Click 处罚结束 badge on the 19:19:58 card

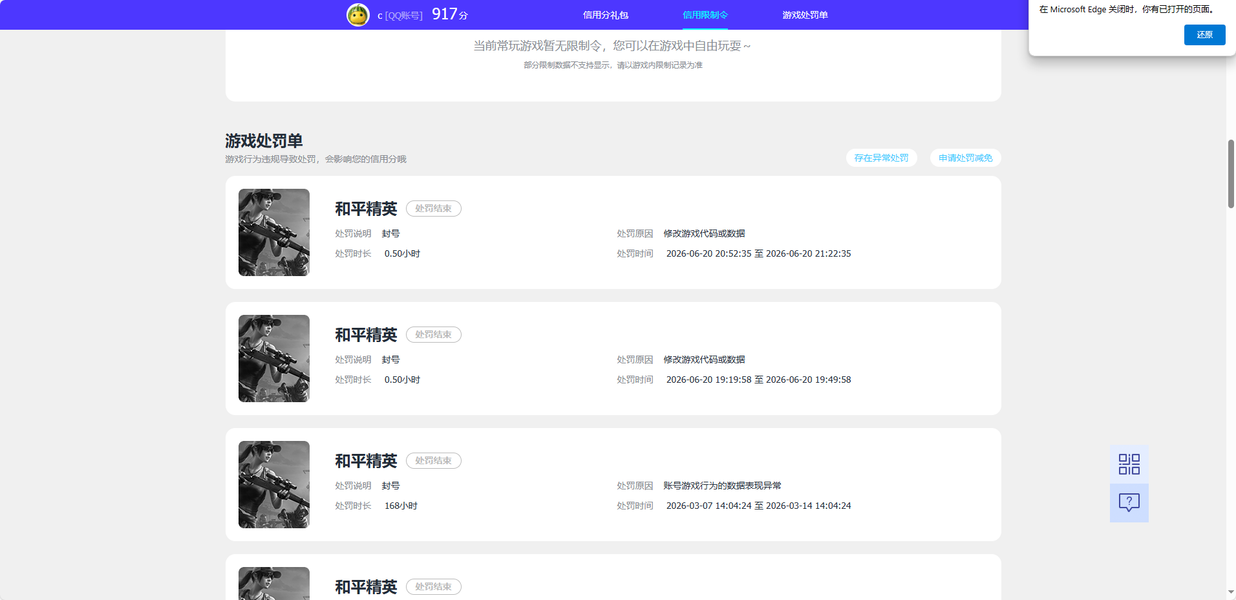coord(434,335)
